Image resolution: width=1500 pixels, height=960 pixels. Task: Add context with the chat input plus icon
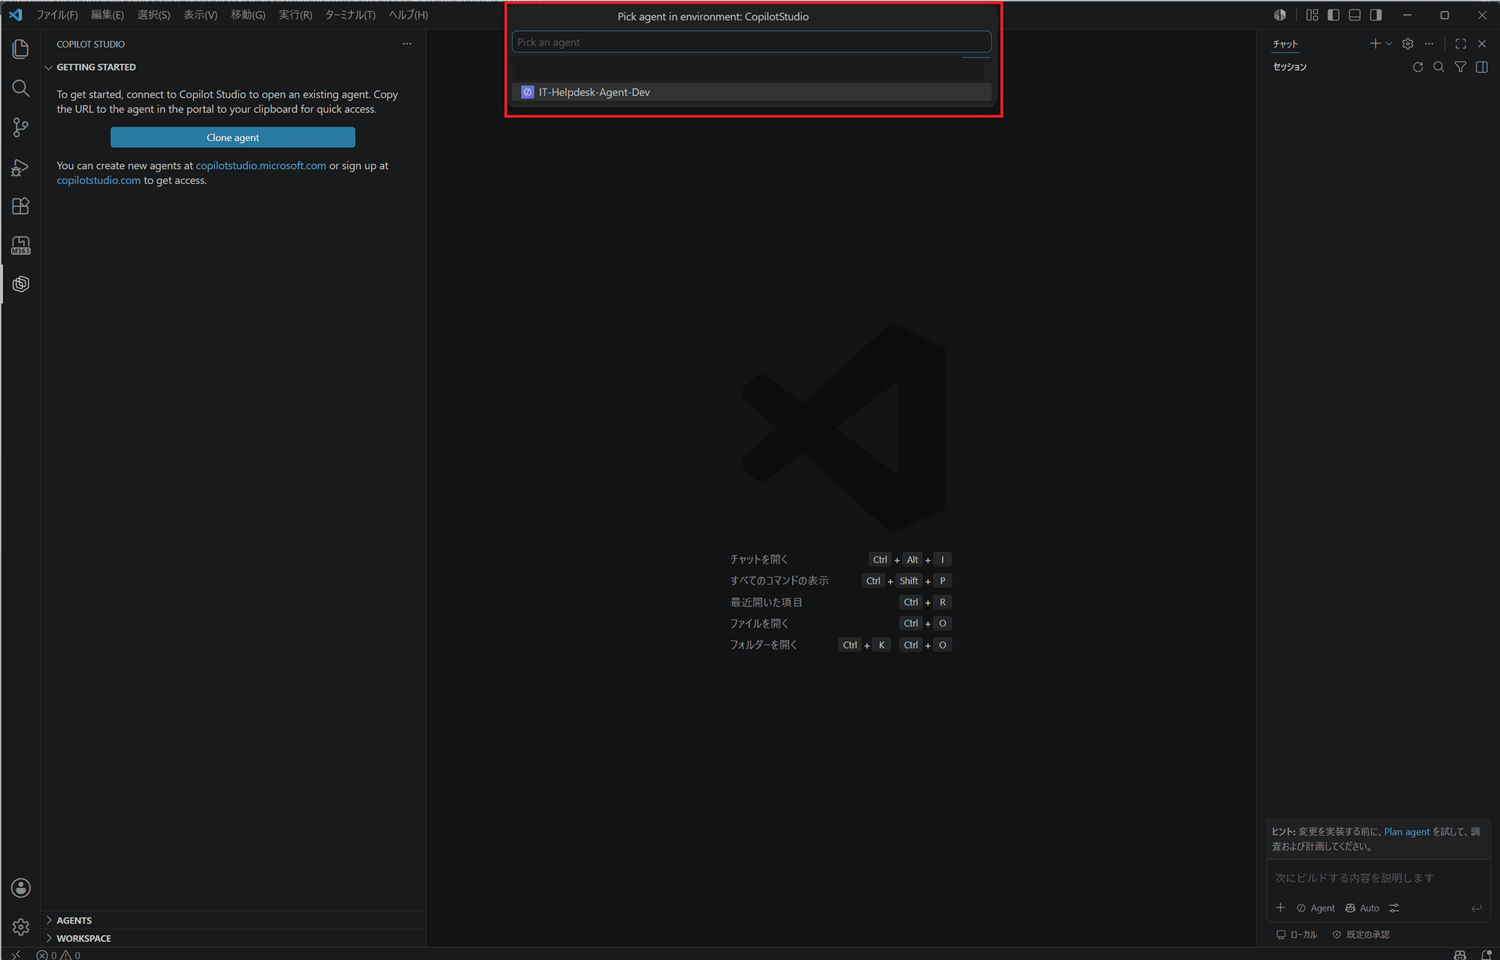point(1281,908)
